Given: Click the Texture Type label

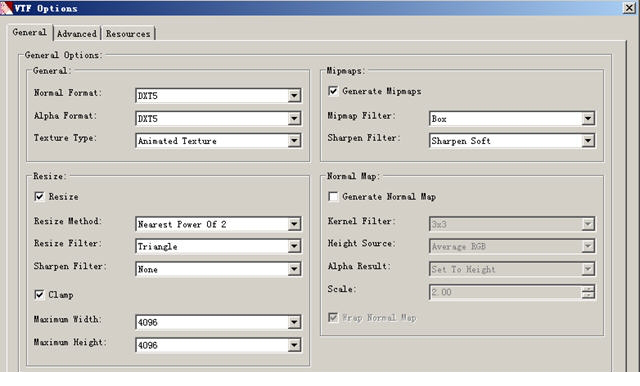Looking at the screenshot, I should click(x=65, y=138).
